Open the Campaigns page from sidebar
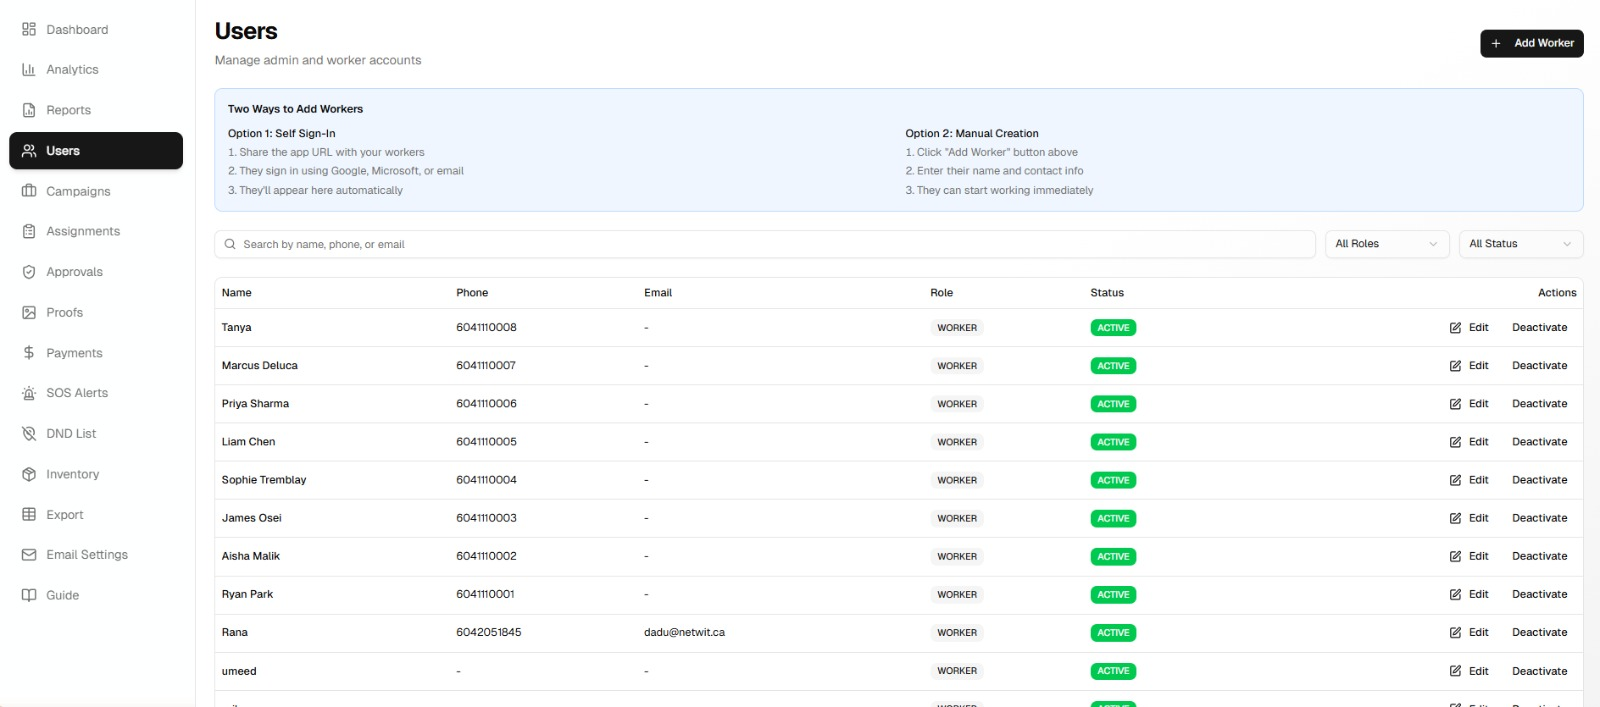Image resolution: width=1600 pixels, height=707 pixels. coord(78,191)
